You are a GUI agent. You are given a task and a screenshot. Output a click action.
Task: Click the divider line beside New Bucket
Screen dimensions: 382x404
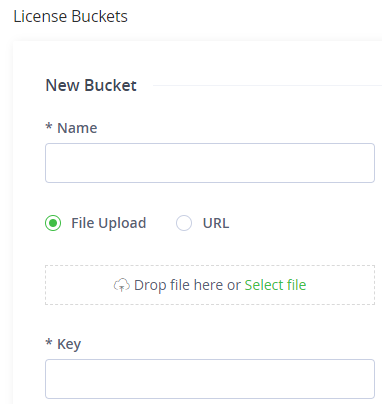point(267,86)
